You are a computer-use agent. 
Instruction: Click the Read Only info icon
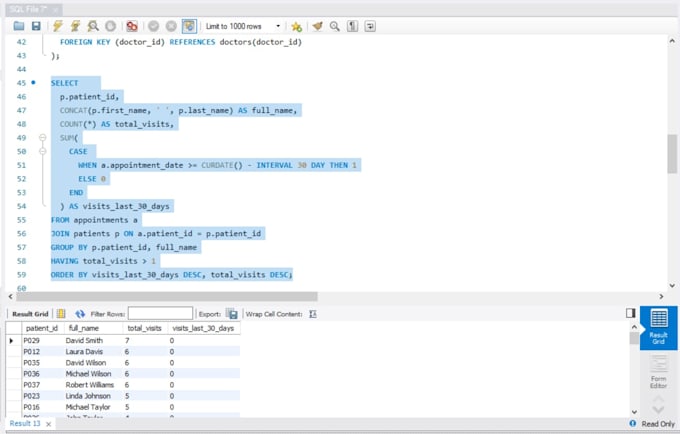point(633,423)
